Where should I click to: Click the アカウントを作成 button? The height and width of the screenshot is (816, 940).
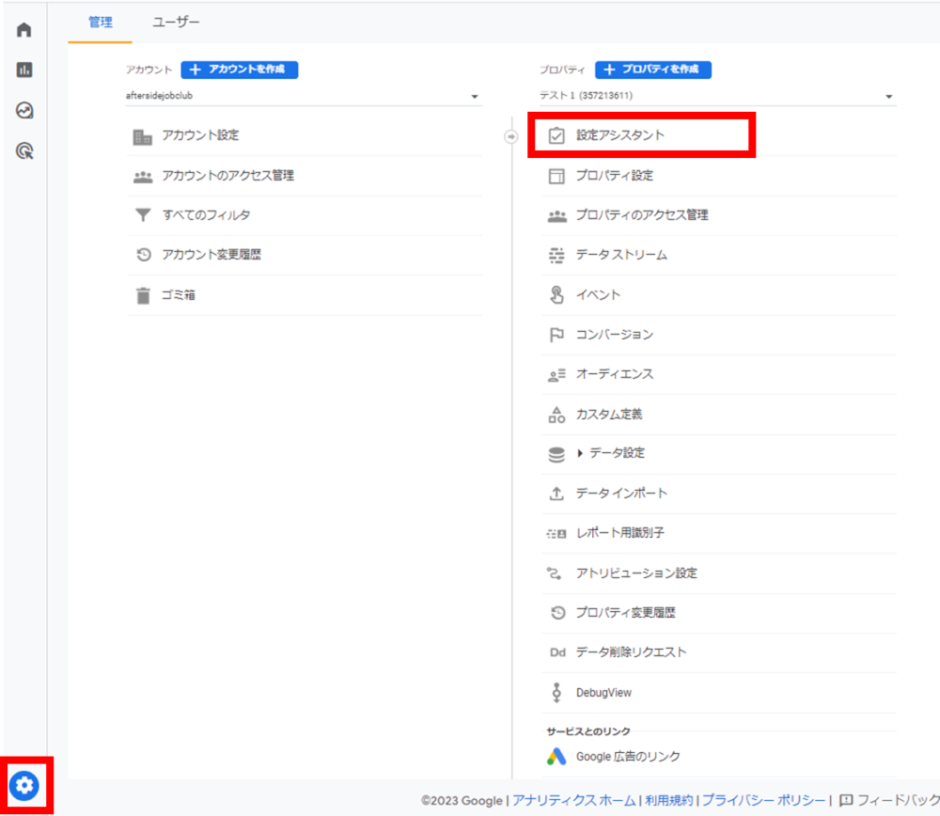(x=239, y=70)
